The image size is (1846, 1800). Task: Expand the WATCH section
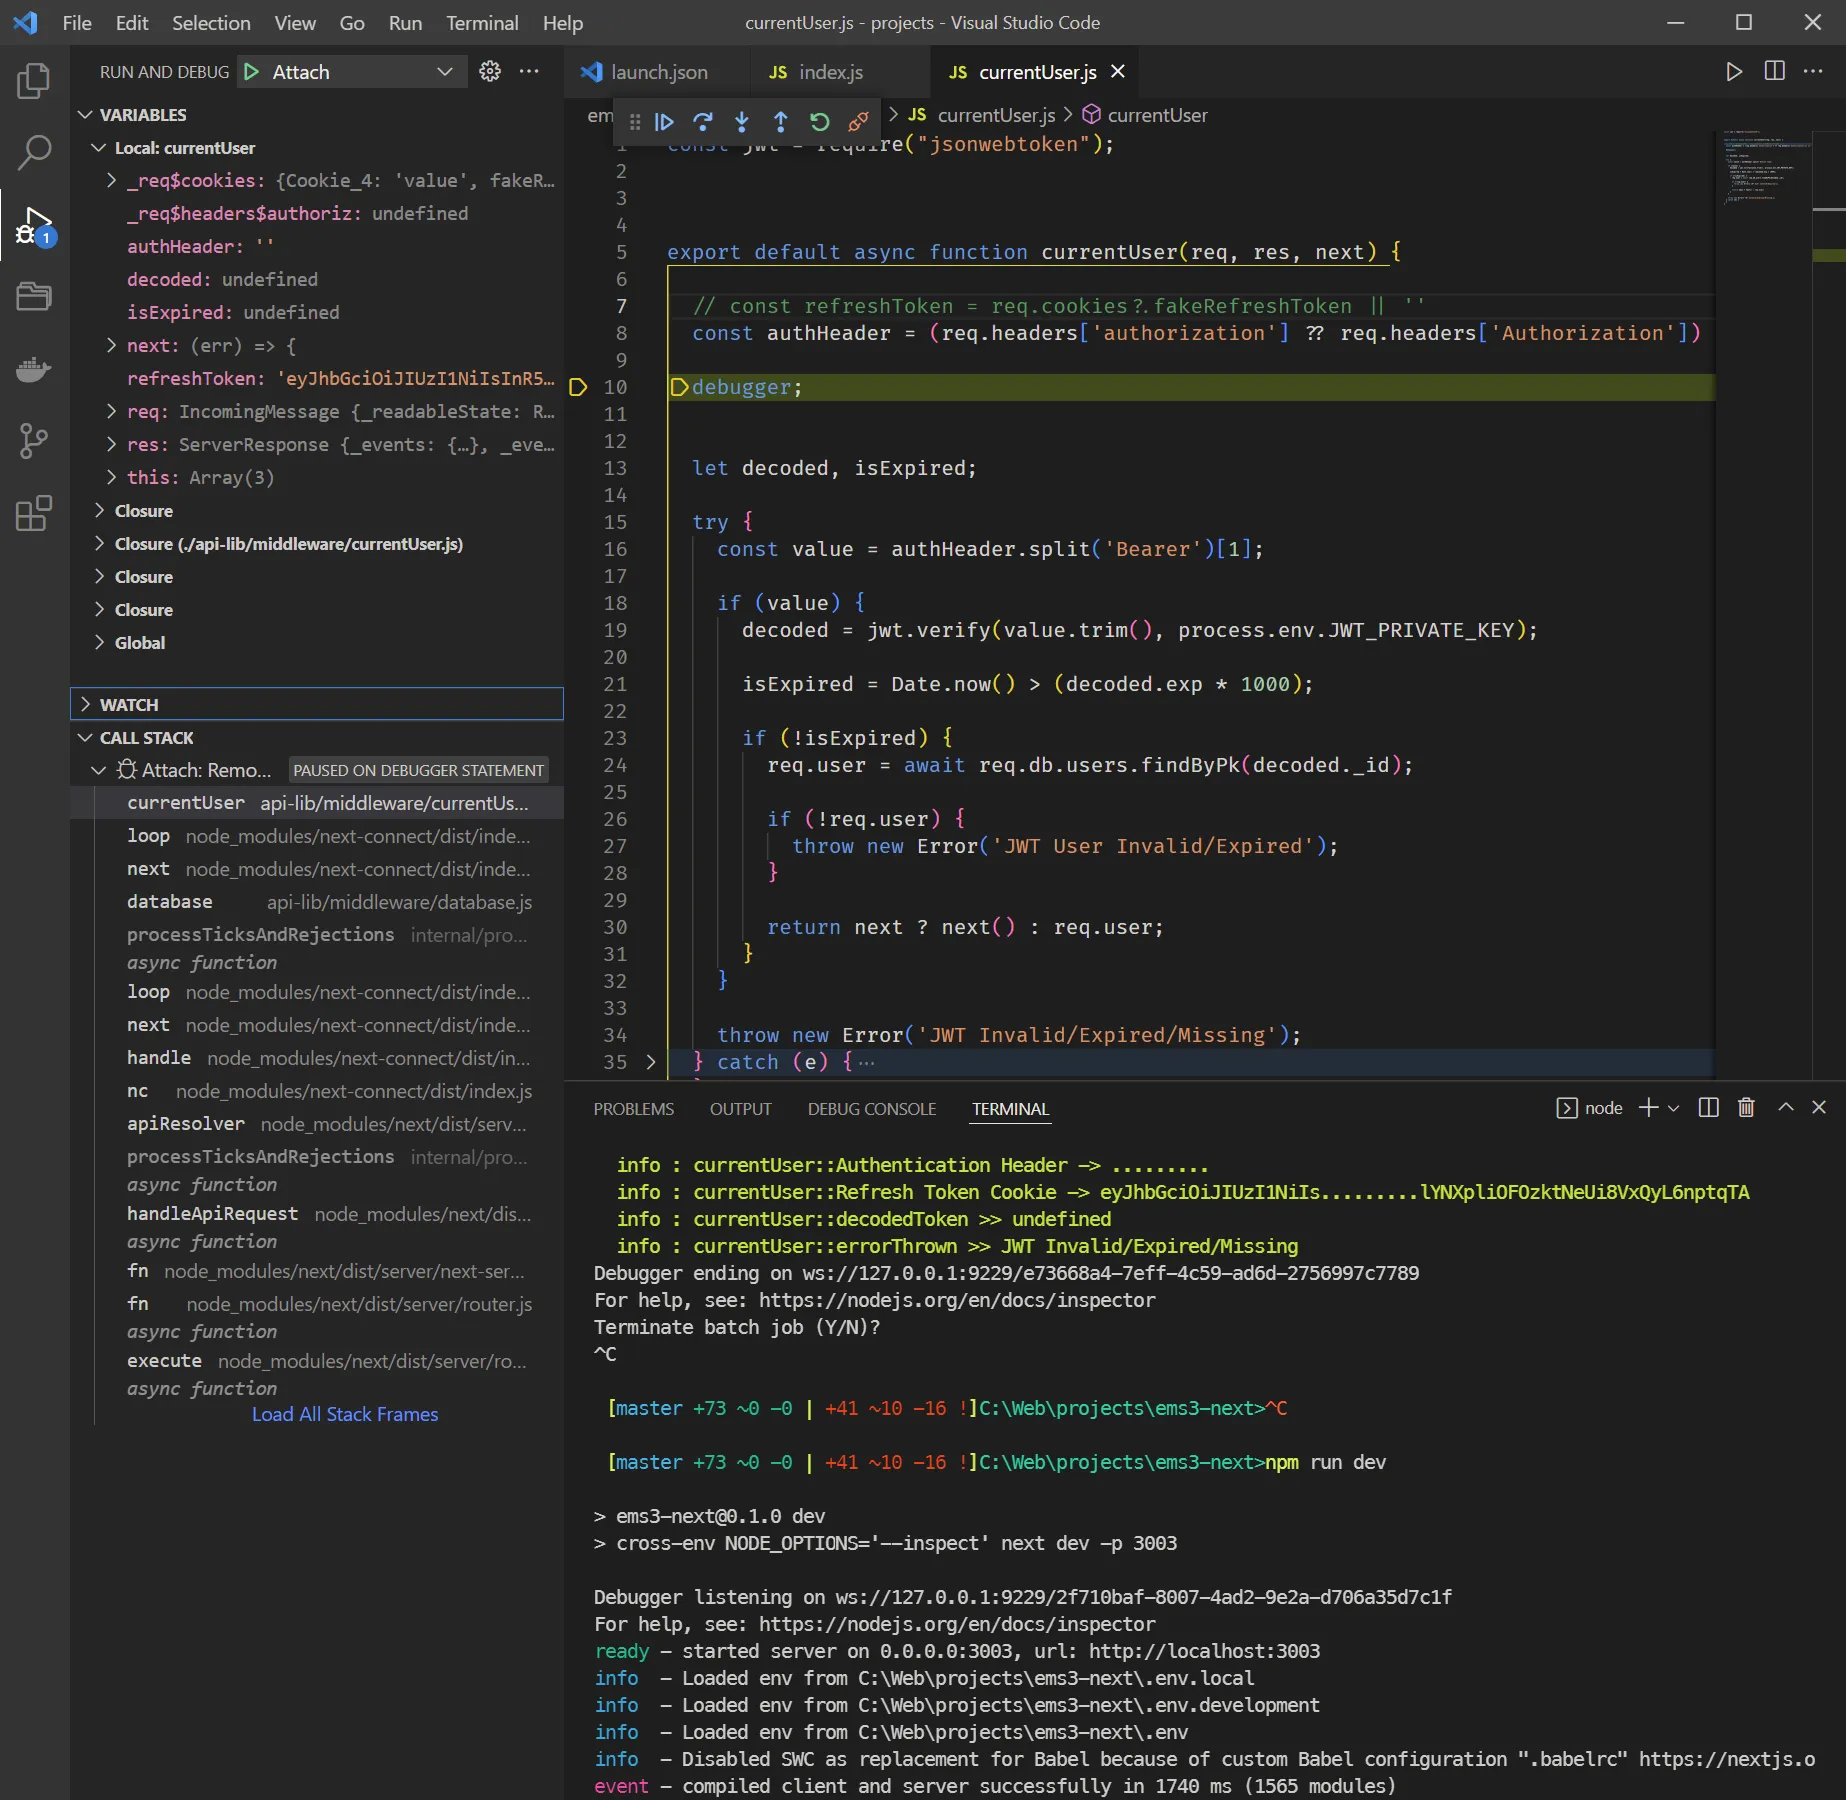click(129, 704)
